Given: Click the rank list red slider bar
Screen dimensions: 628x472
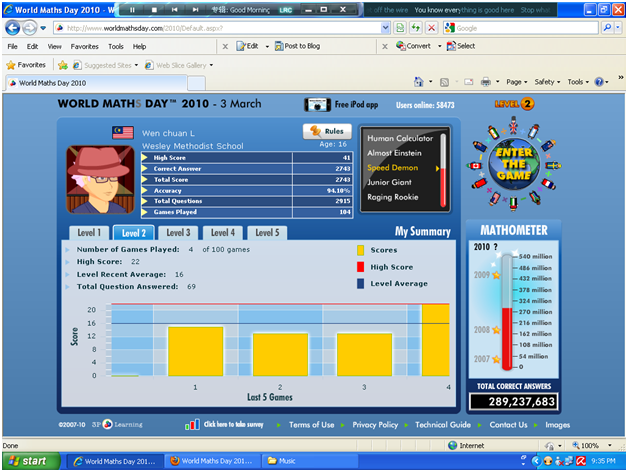Looking at the screenshot, I should (x=443, y=187).
